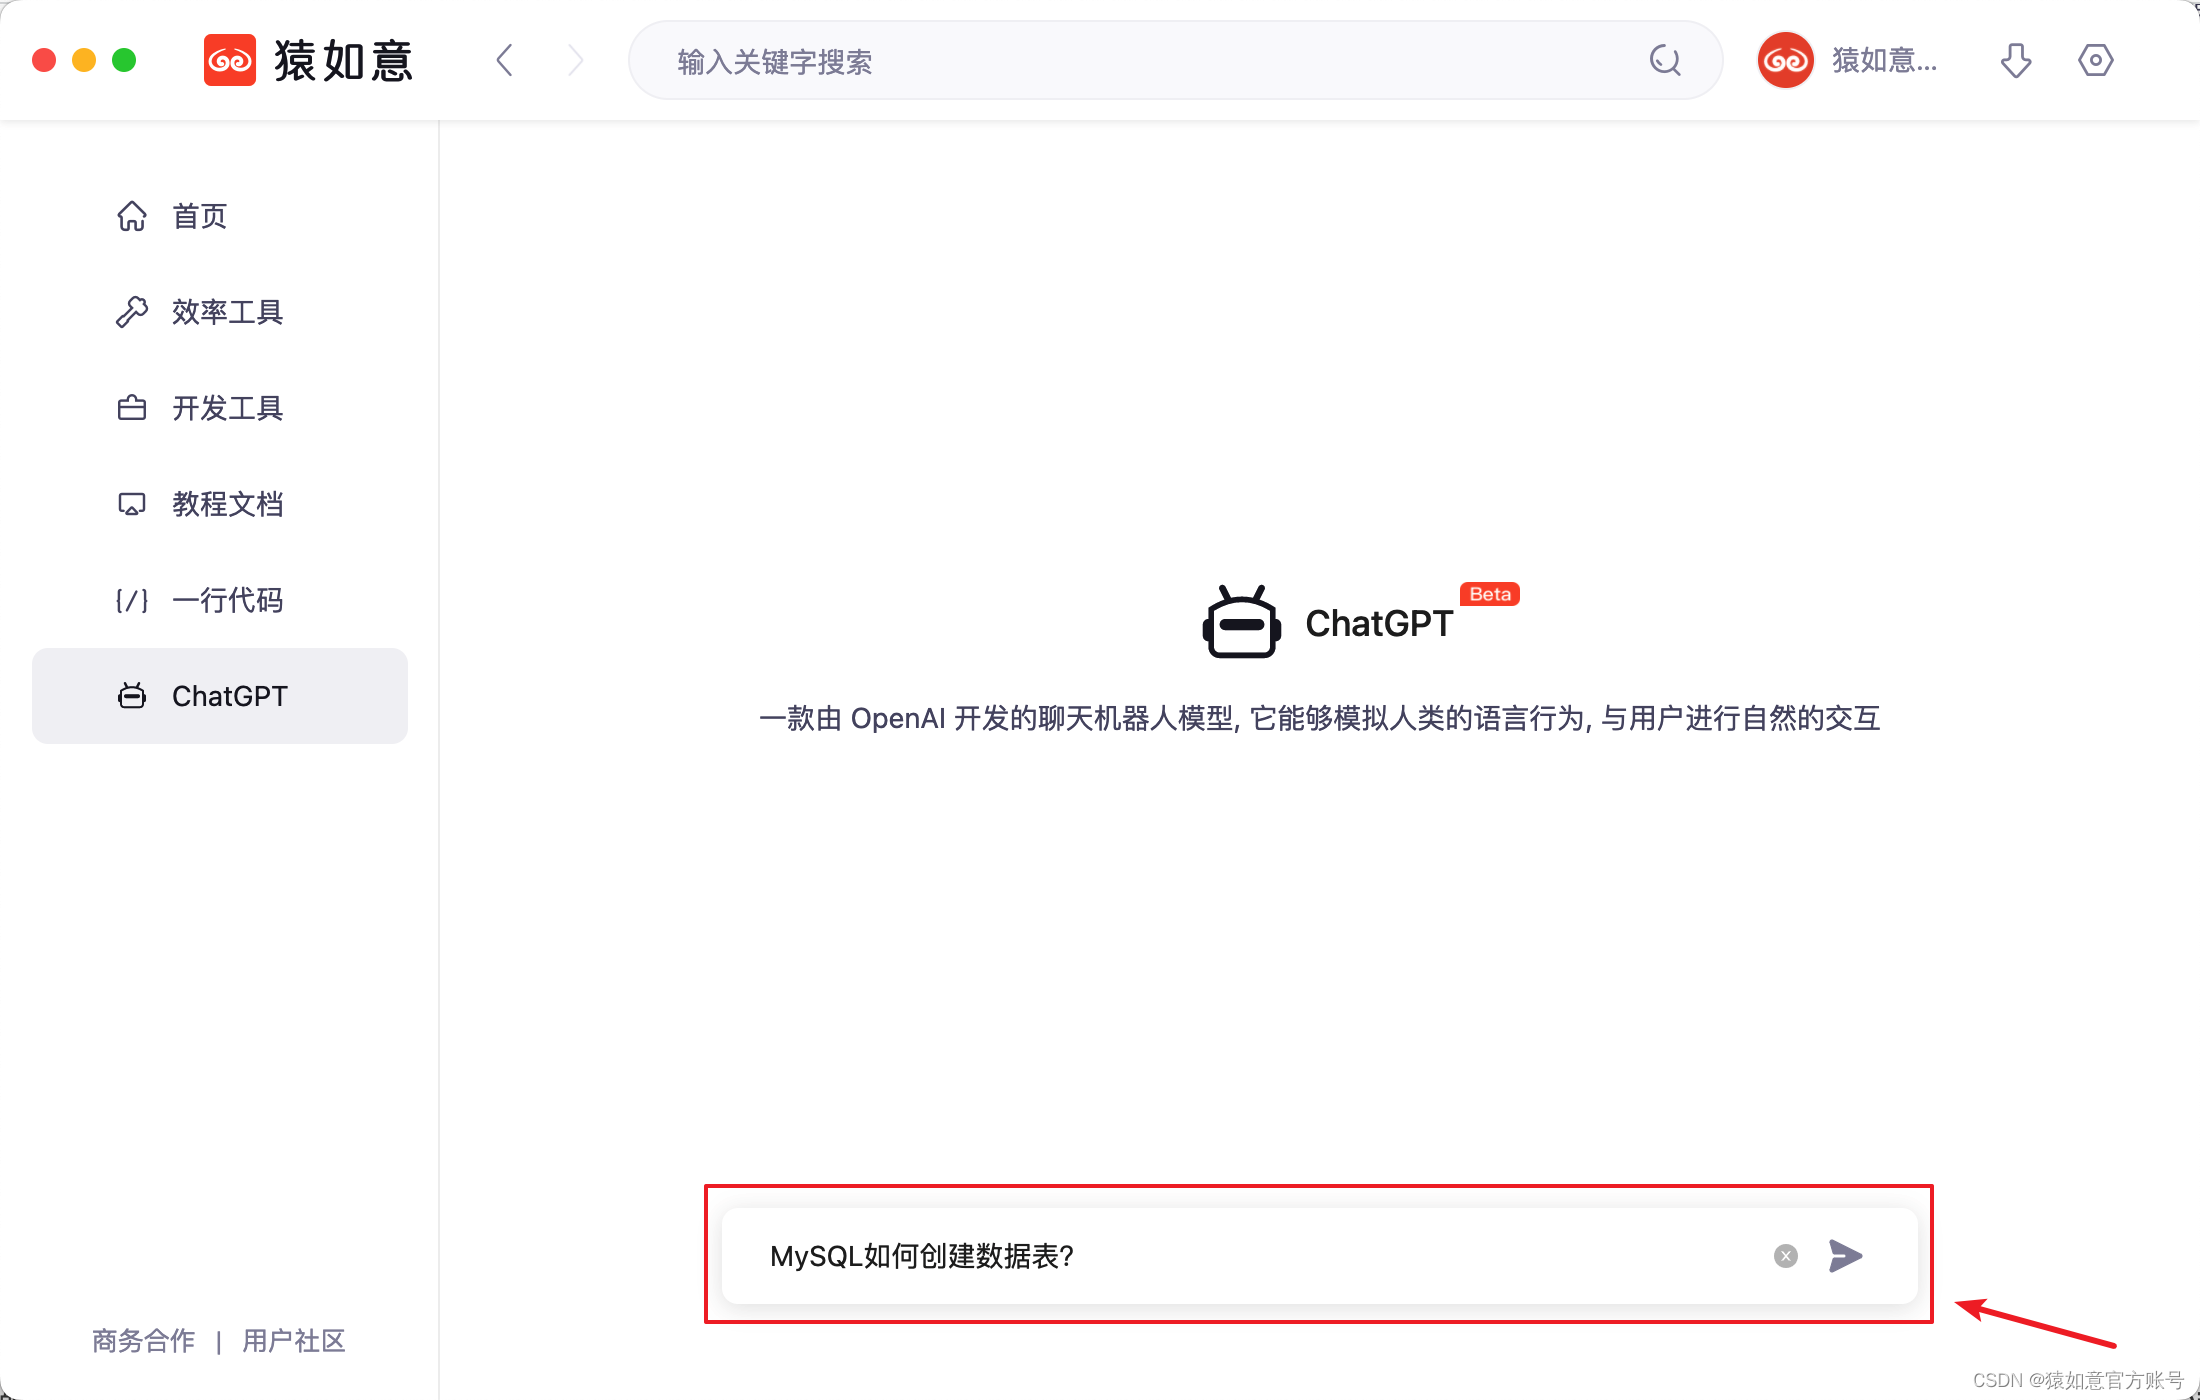The width and height of the screenshot is (2200, 1400).
Task: Open settings via the hexagon gear icon
Action: tap(2095, 60)
